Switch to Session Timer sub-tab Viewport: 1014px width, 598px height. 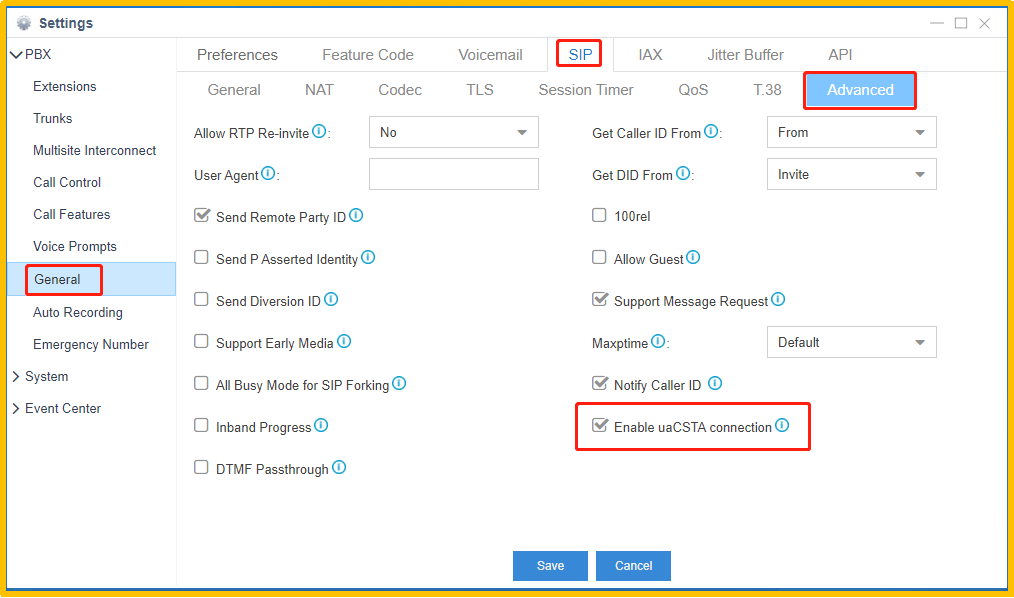586,90
